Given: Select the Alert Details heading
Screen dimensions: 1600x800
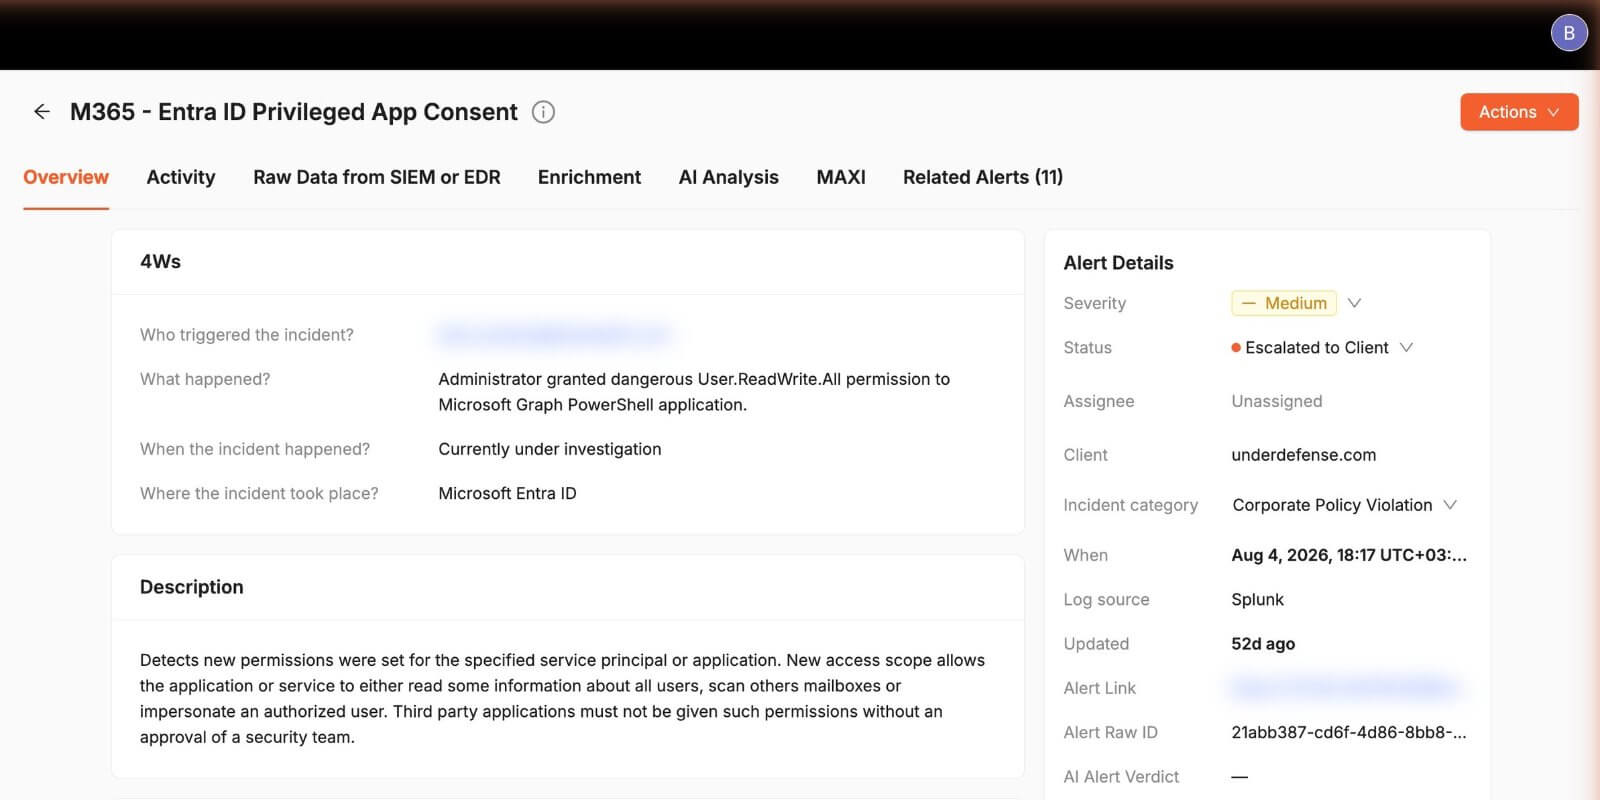Looking at the screenshot, I should 1118,263.
